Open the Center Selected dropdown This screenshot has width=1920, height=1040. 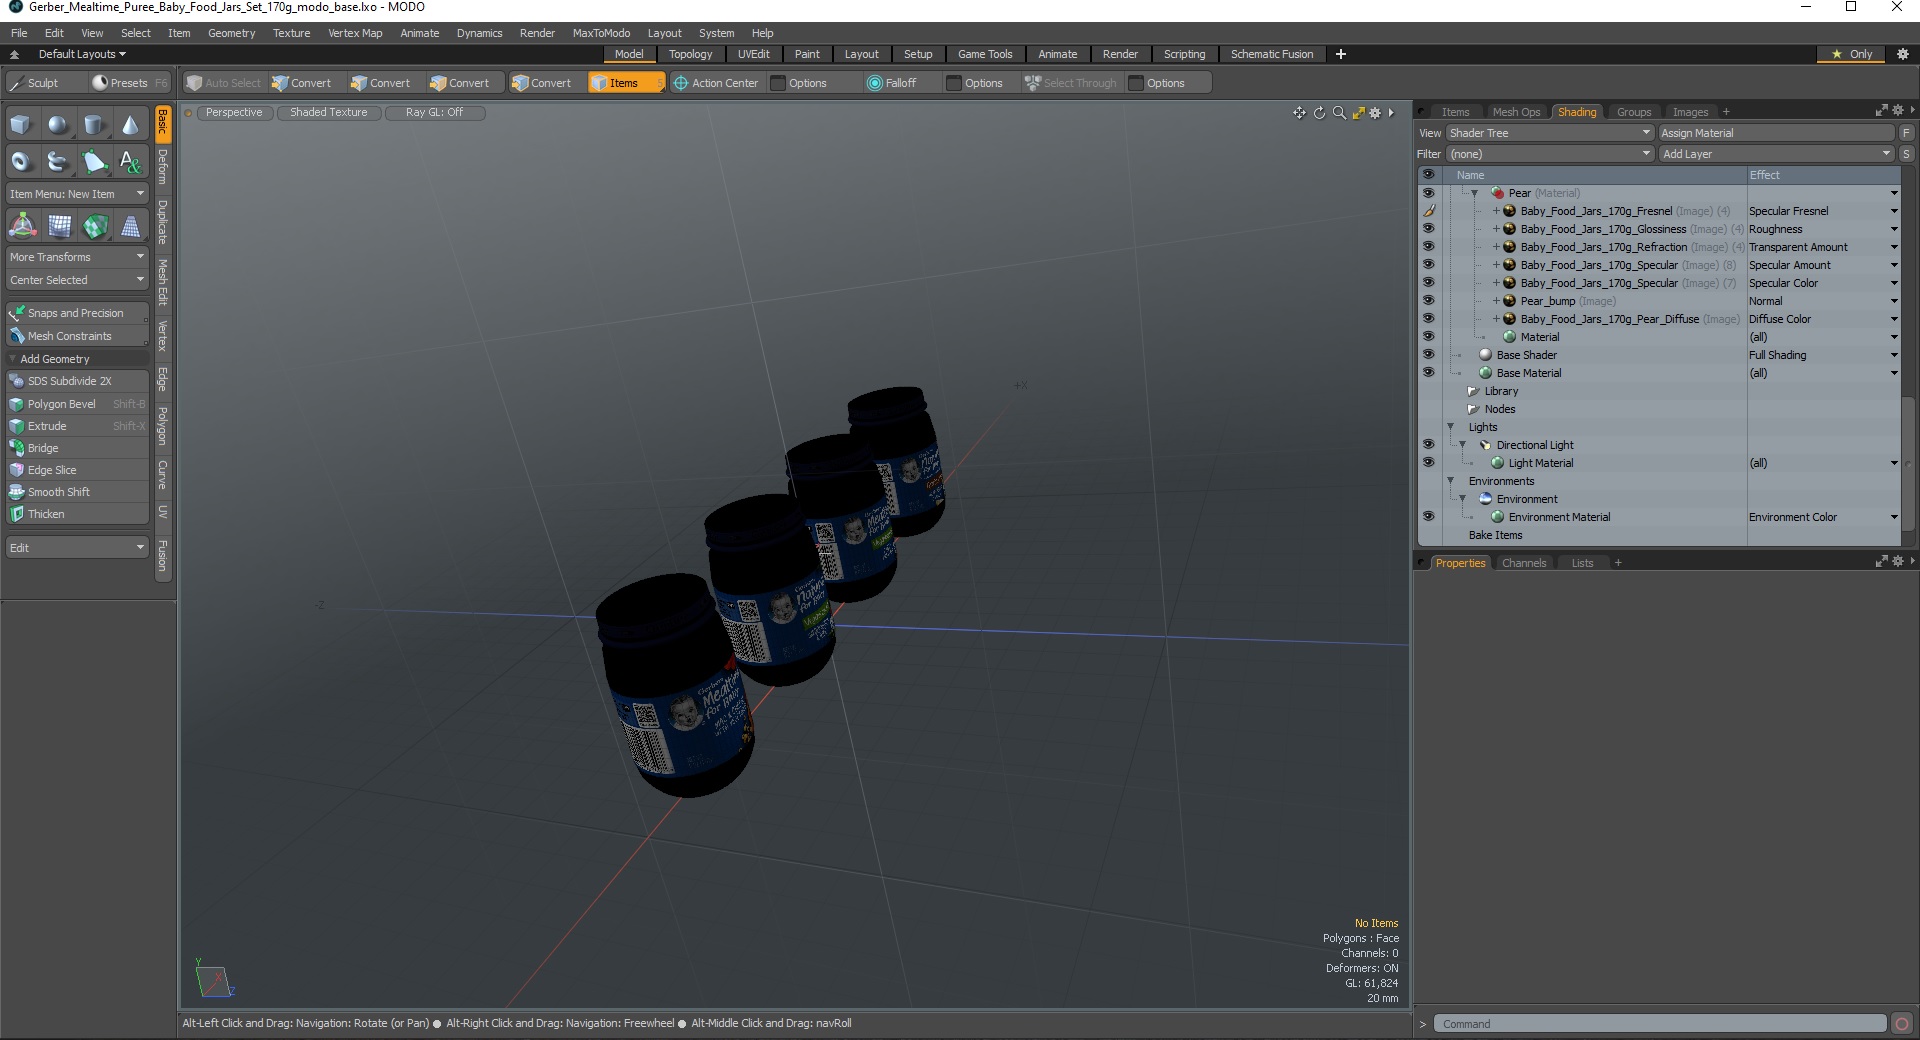coord(77,280)
